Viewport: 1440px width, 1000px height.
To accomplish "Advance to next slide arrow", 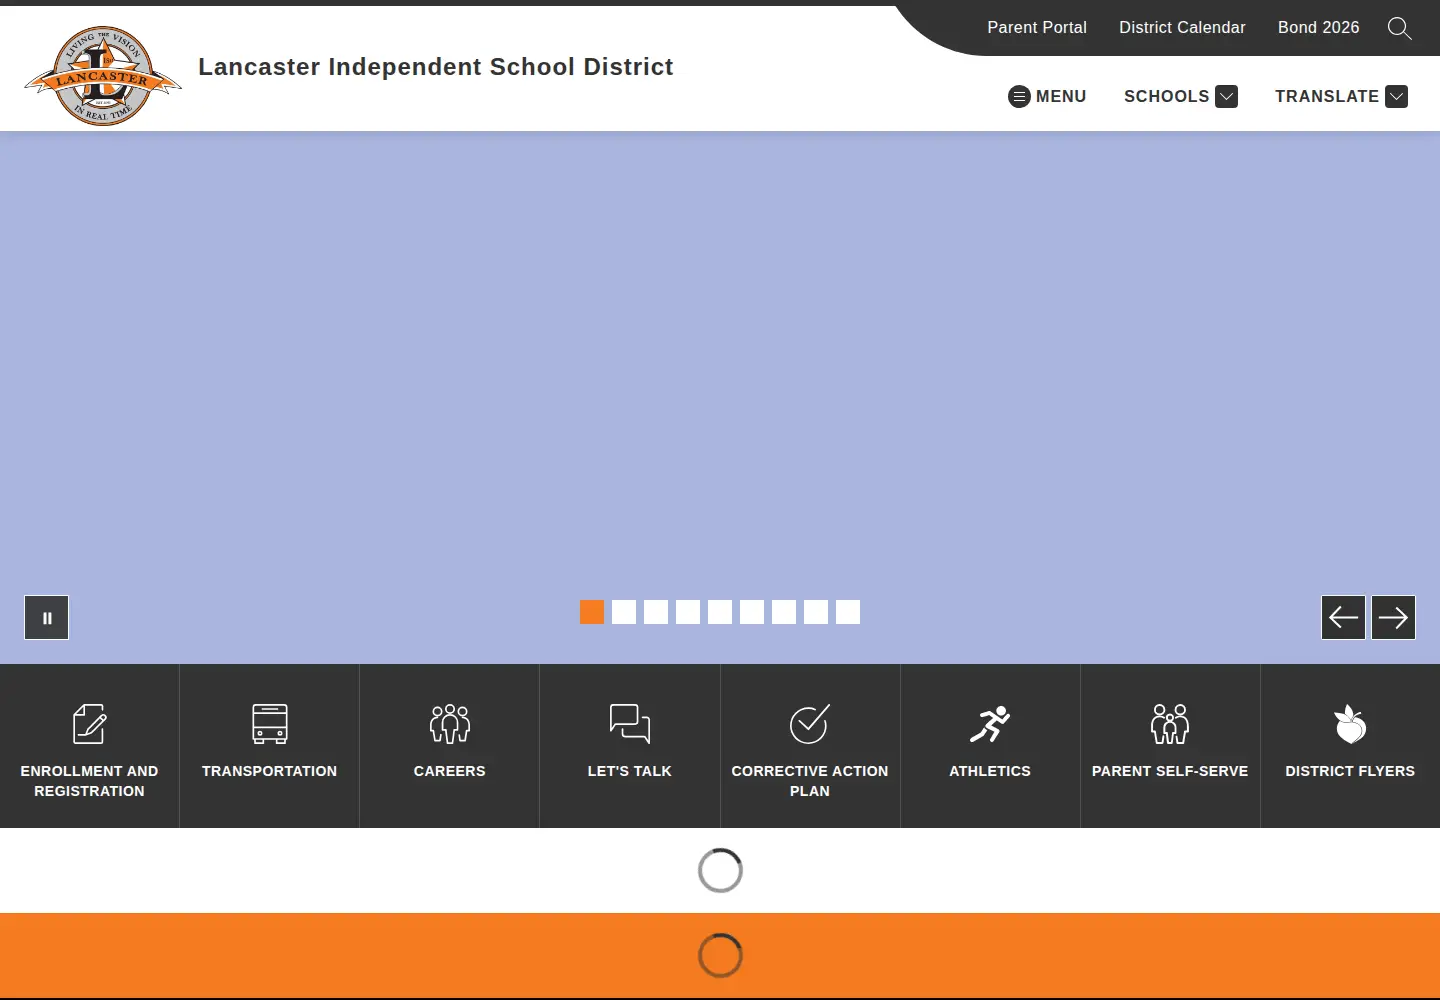I will 1393,618.
